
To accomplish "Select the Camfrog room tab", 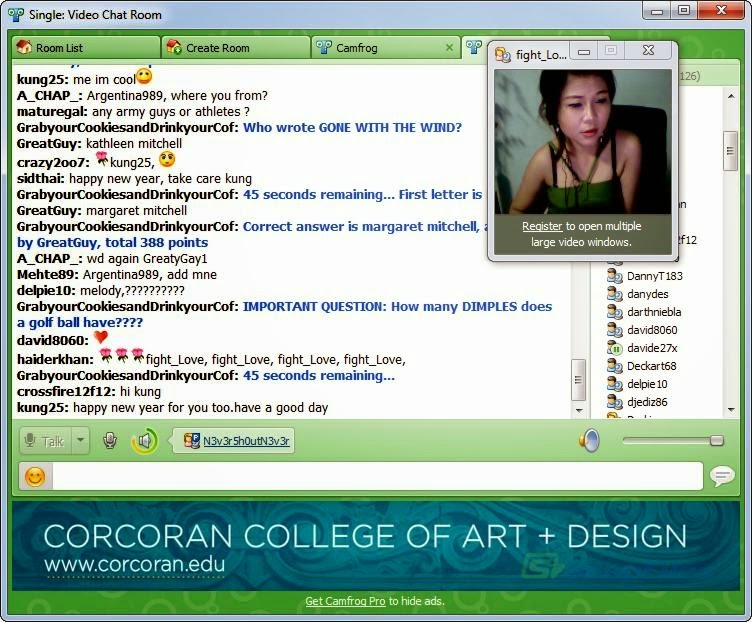I will (385, 47).
